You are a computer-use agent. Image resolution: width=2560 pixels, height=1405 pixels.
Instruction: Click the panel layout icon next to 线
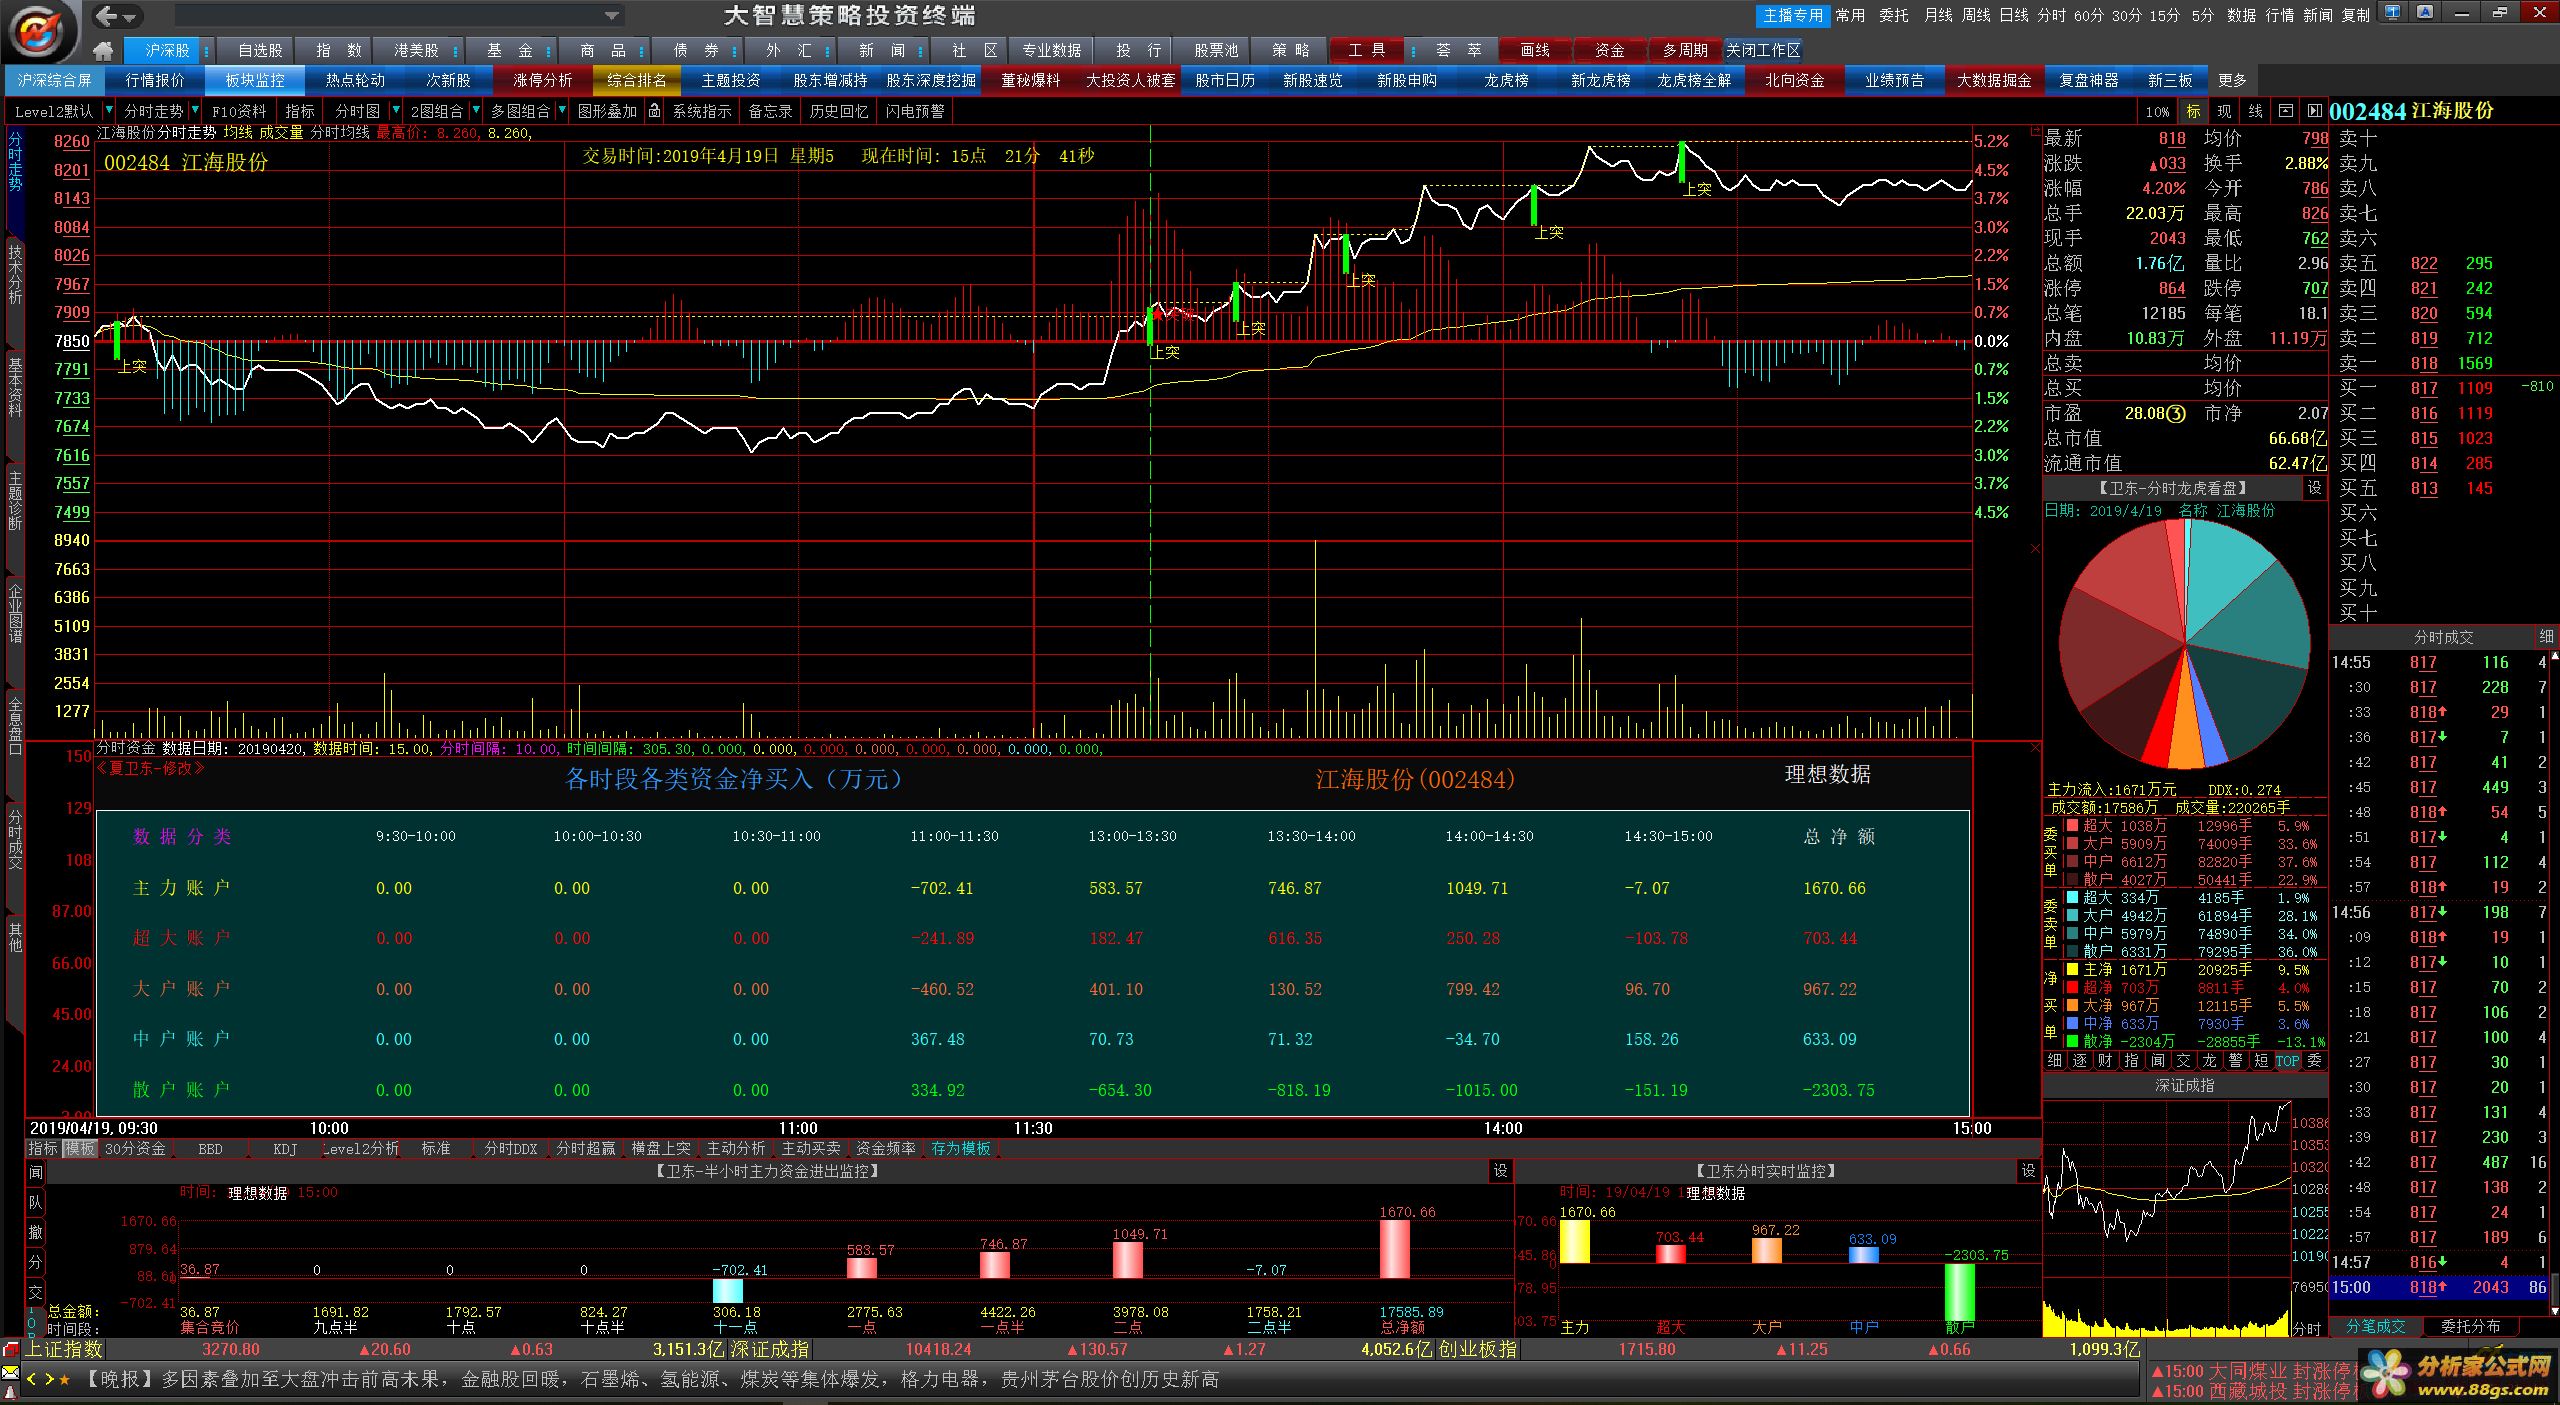(x=2285, y=111)
